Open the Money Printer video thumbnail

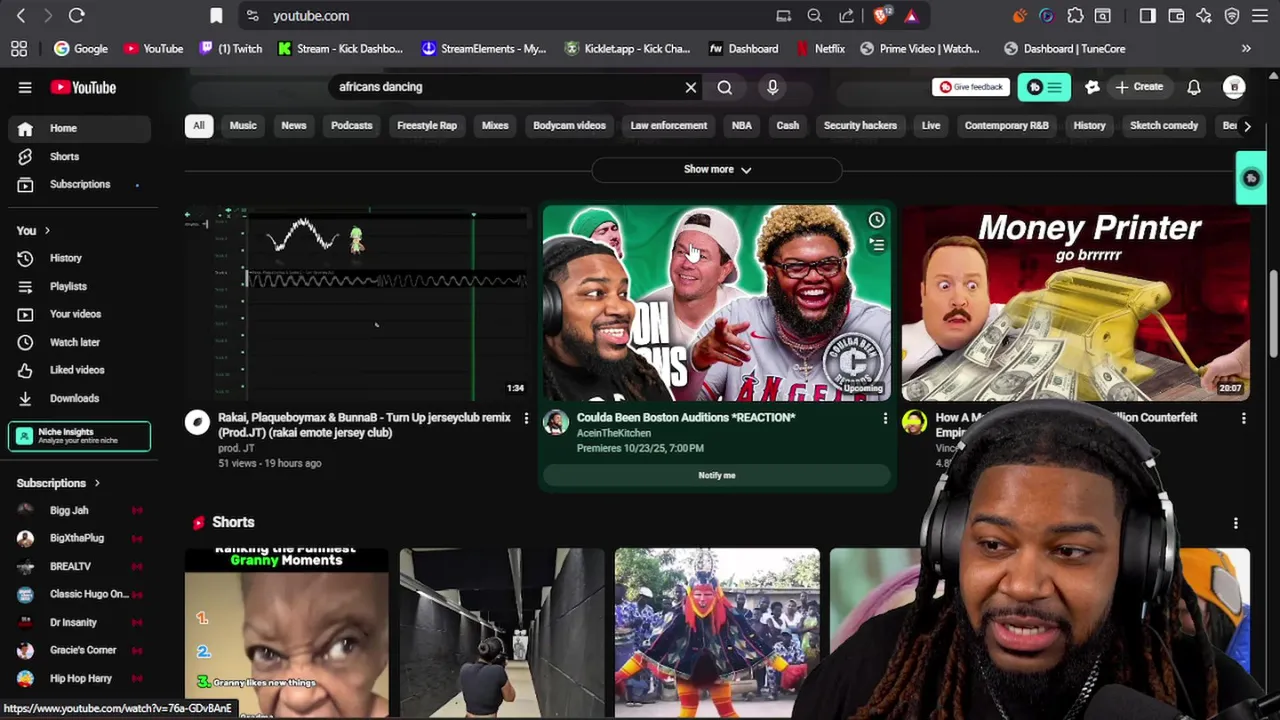[1075, 303]
